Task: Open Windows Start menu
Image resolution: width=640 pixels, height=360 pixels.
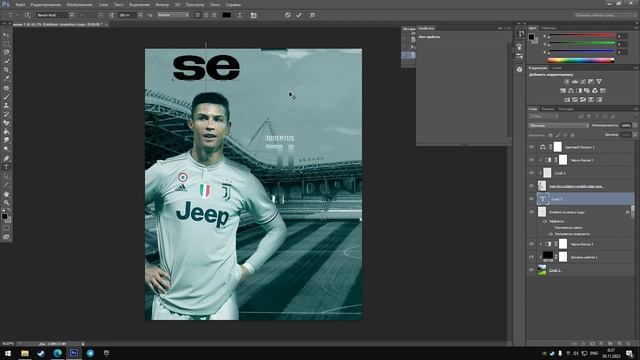Action: click(8, 353)
